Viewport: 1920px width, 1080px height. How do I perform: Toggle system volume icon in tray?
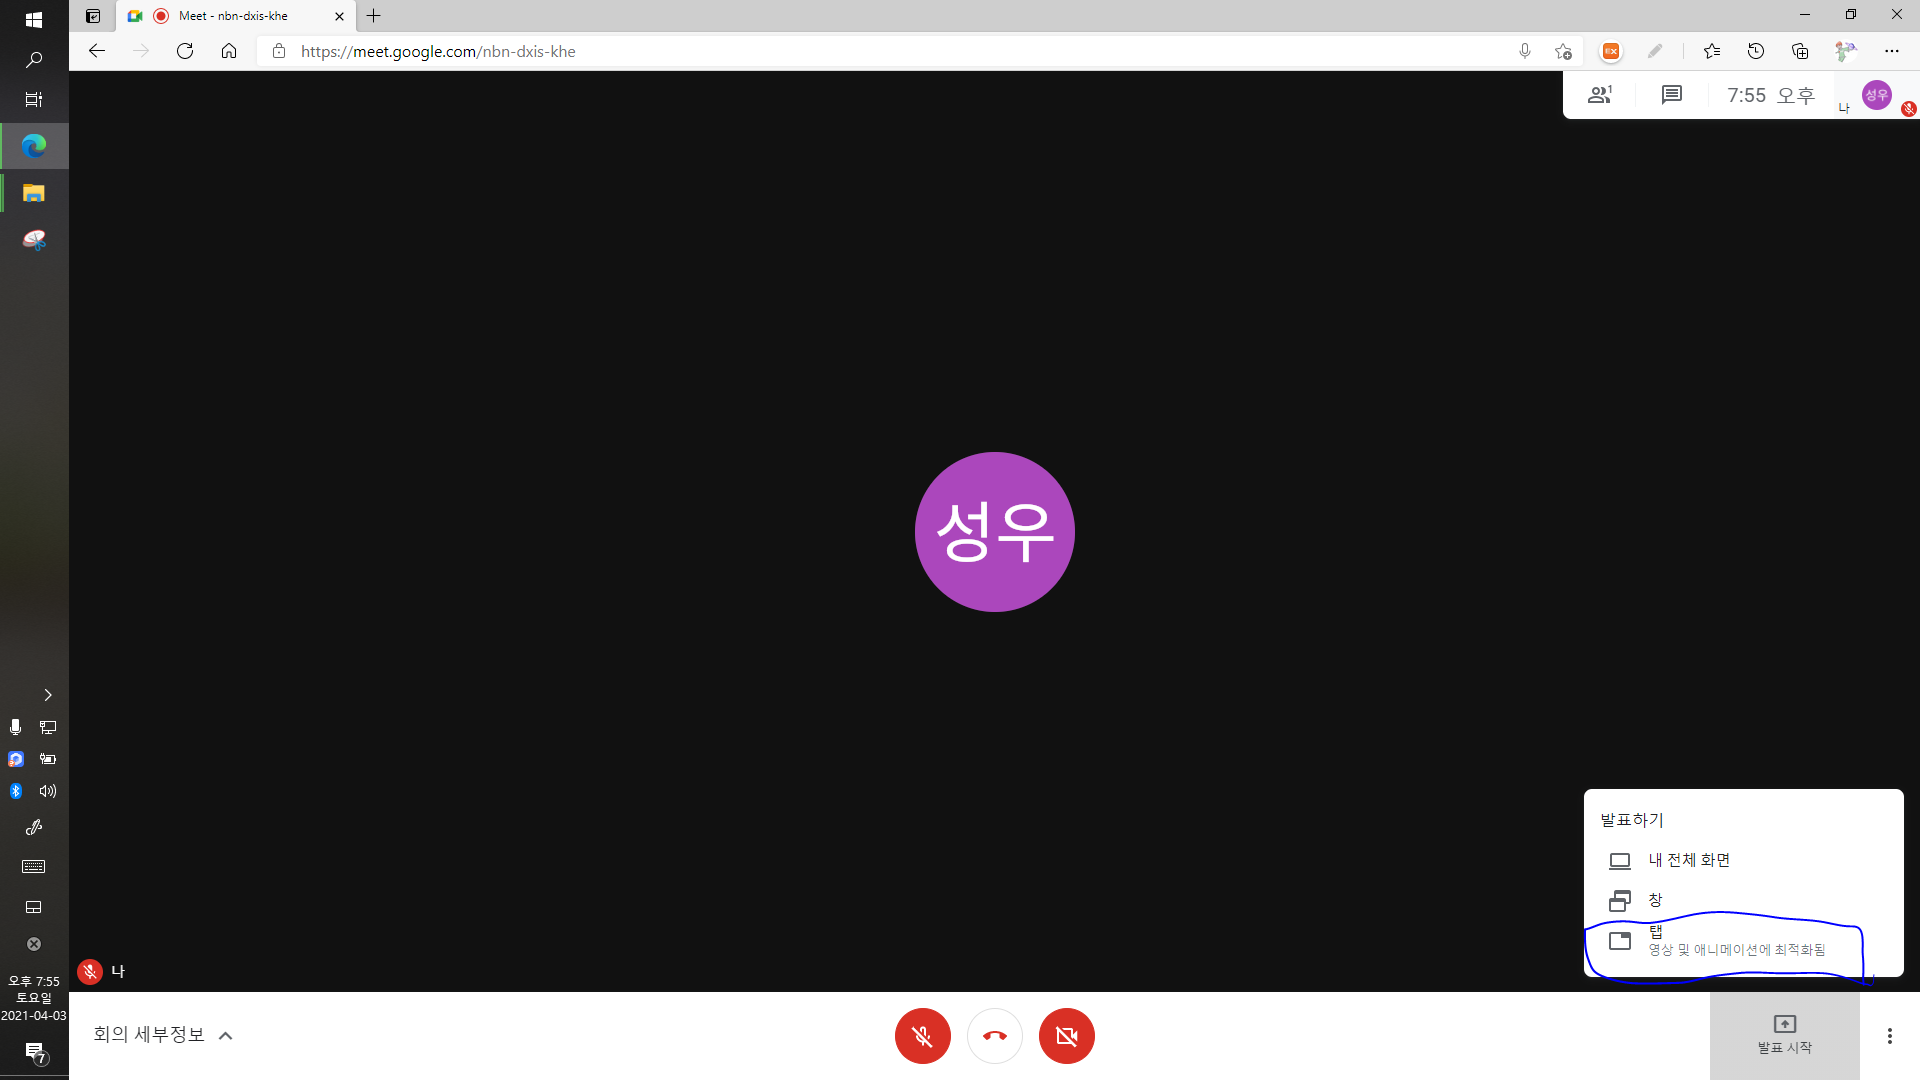click(x=48, y=791)
